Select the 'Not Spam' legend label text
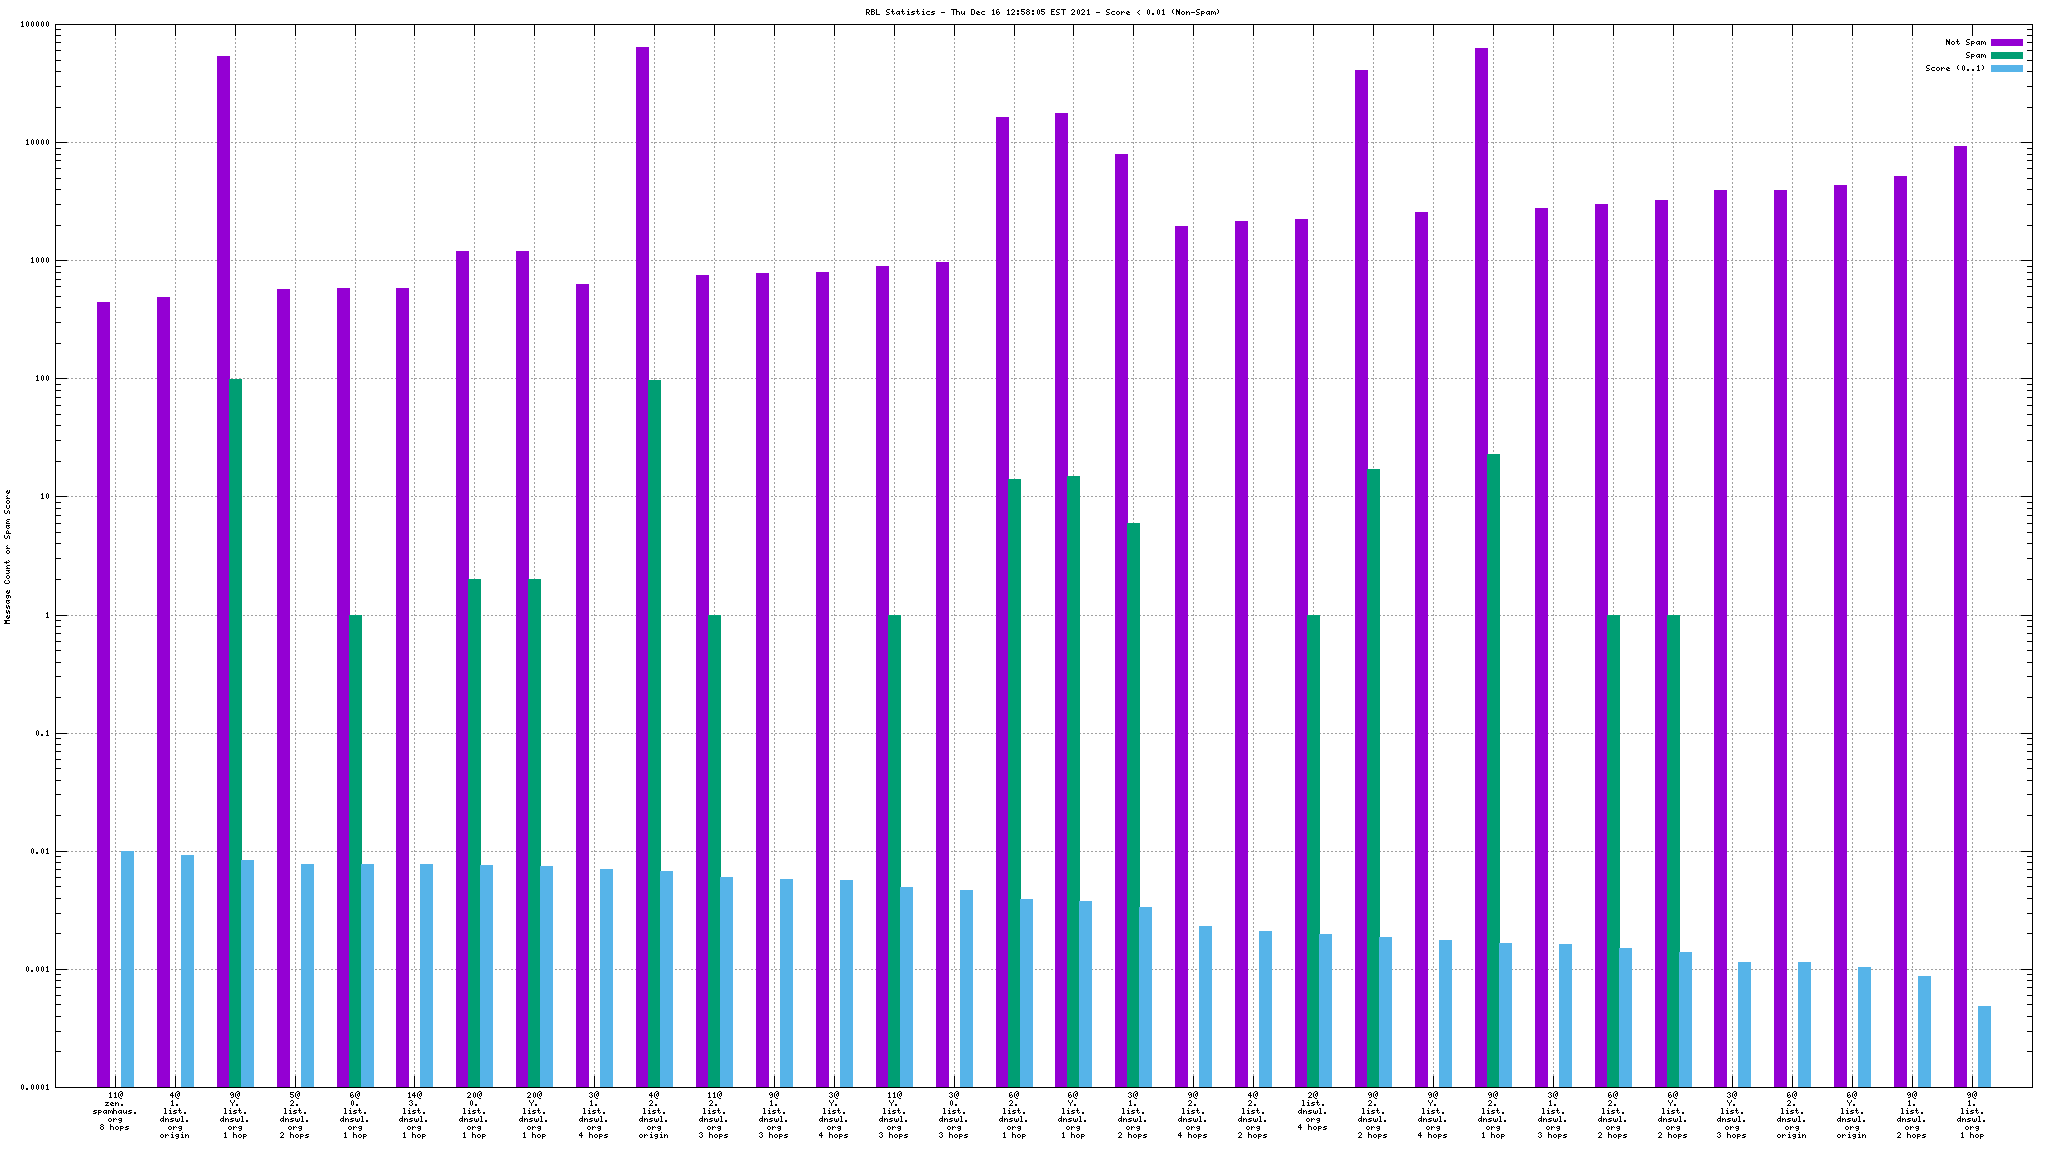 [x=1965, y=42]
